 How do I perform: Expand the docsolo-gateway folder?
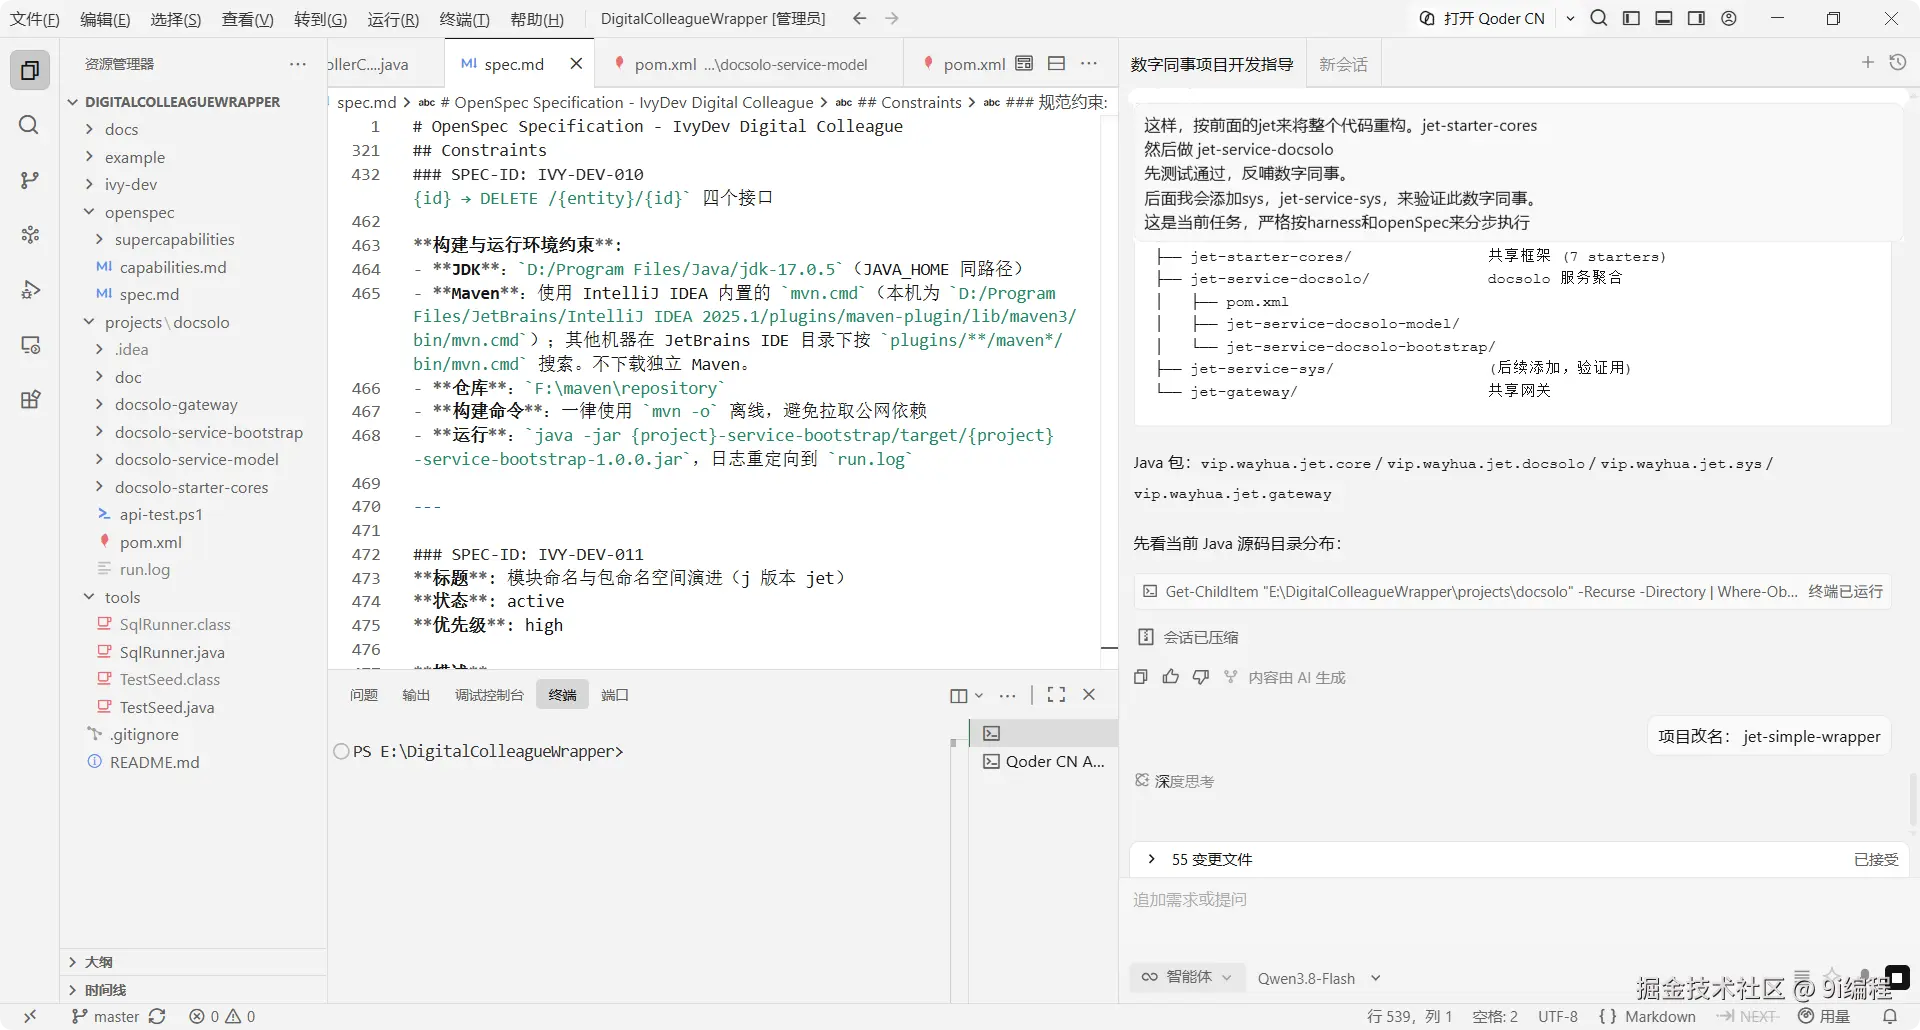tap(176, 404)
